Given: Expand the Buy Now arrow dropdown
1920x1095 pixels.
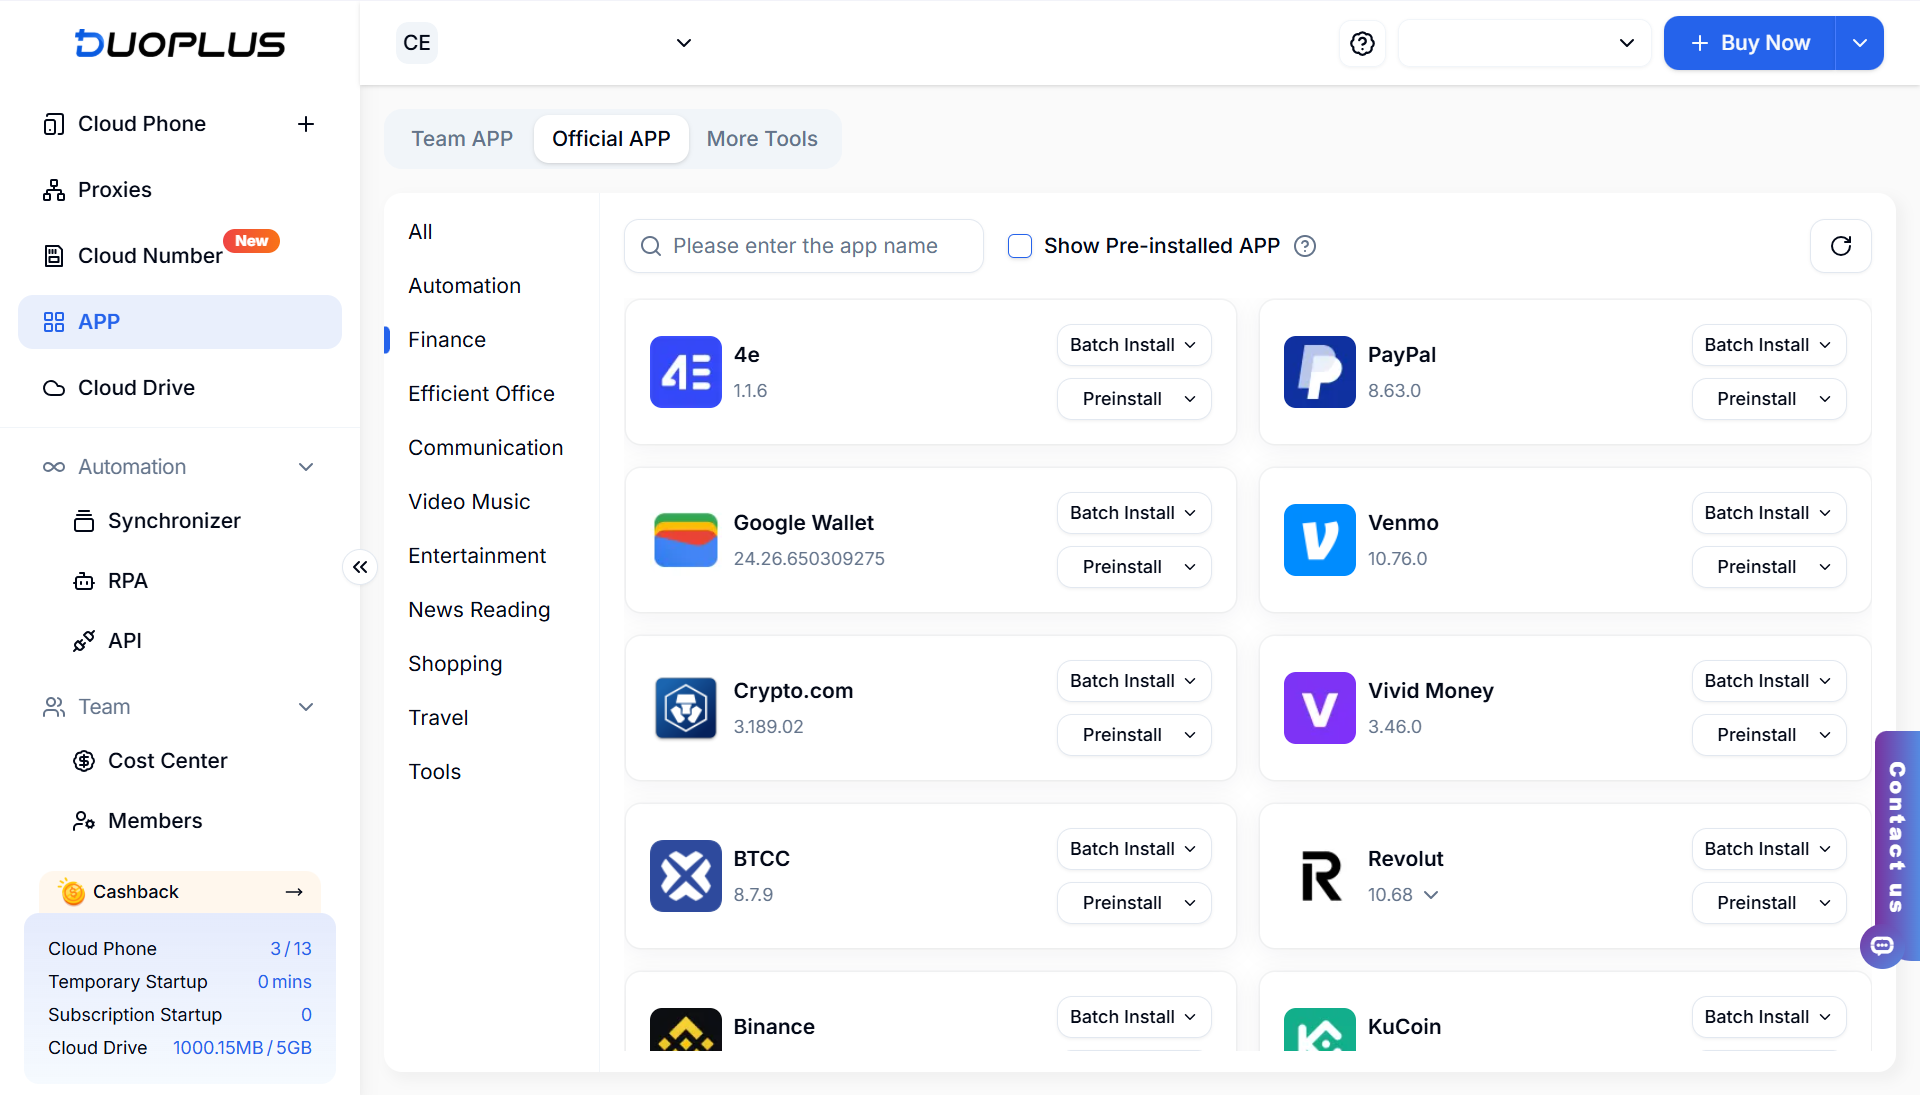Looking at the screenshot, I should point(1859,43).
